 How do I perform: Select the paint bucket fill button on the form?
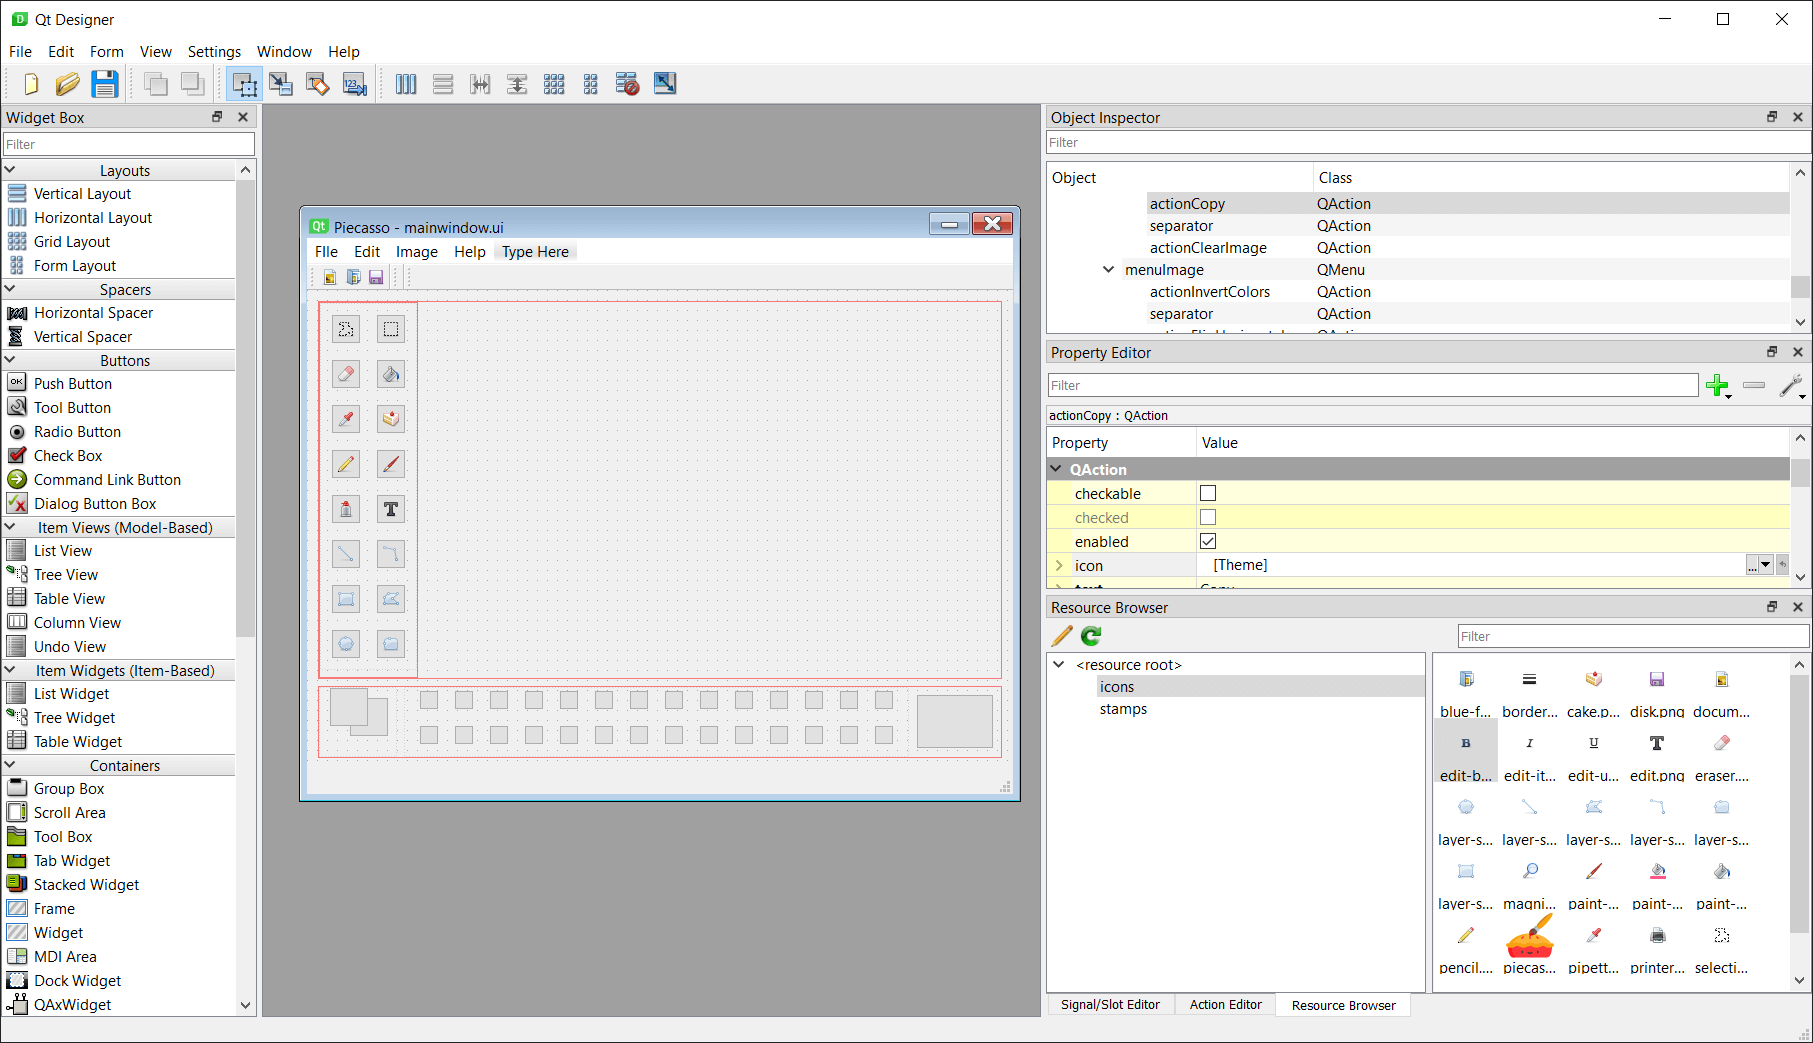coord(391,374)
